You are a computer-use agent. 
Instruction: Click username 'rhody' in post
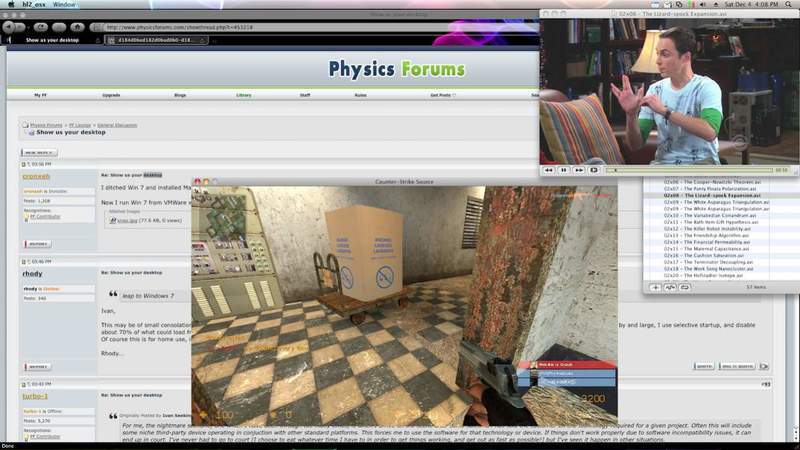pos(32,274)
